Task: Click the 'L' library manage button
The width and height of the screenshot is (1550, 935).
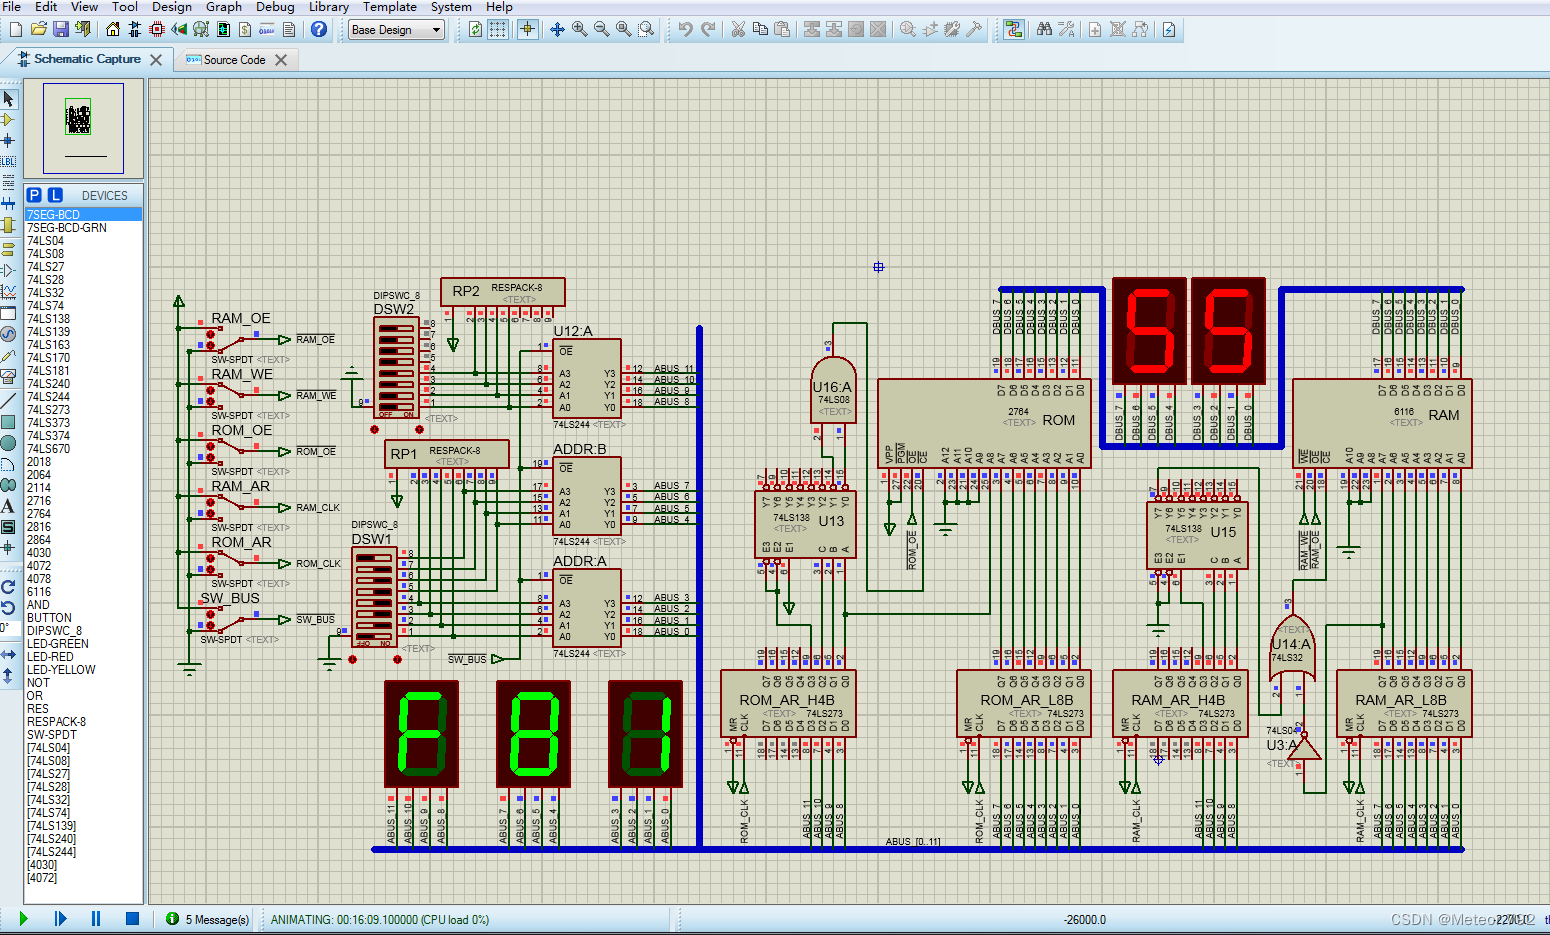Action: pos(55,195)
